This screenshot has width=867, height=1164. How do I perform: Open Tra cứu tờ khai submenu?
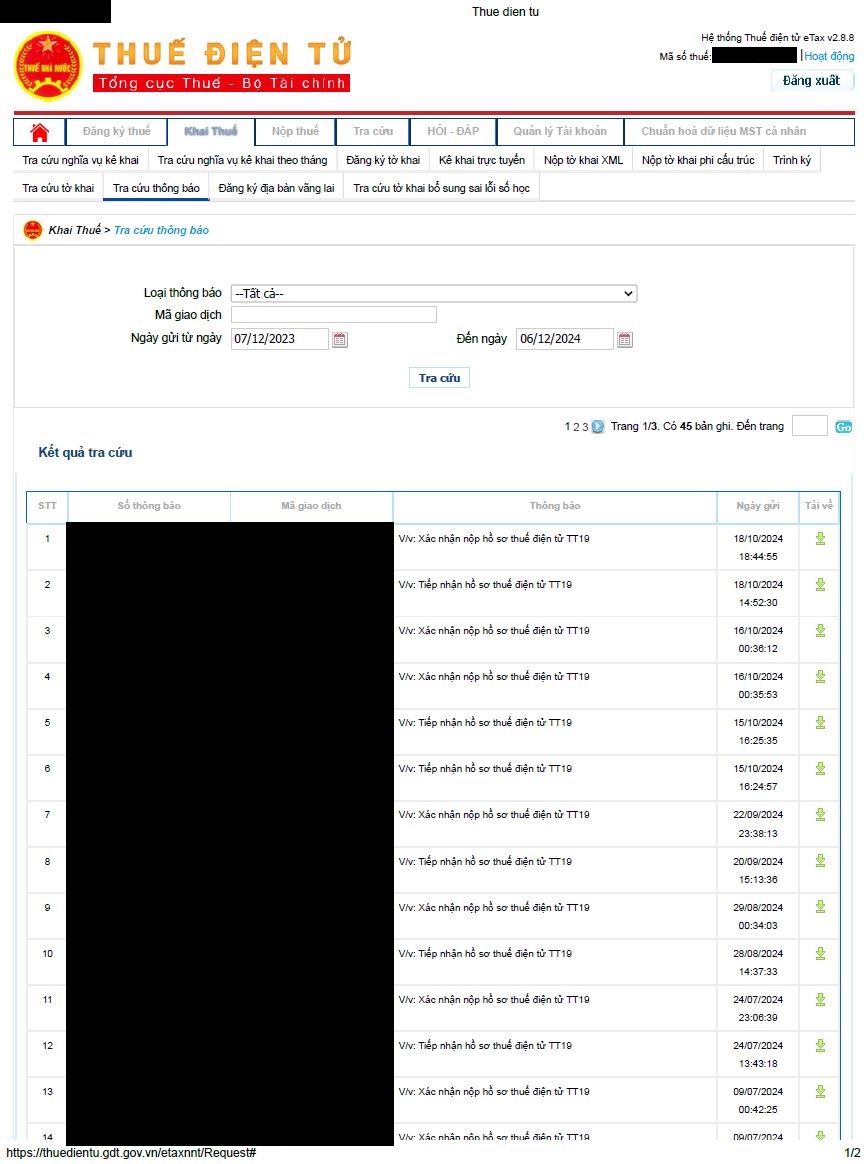[58, 188]
